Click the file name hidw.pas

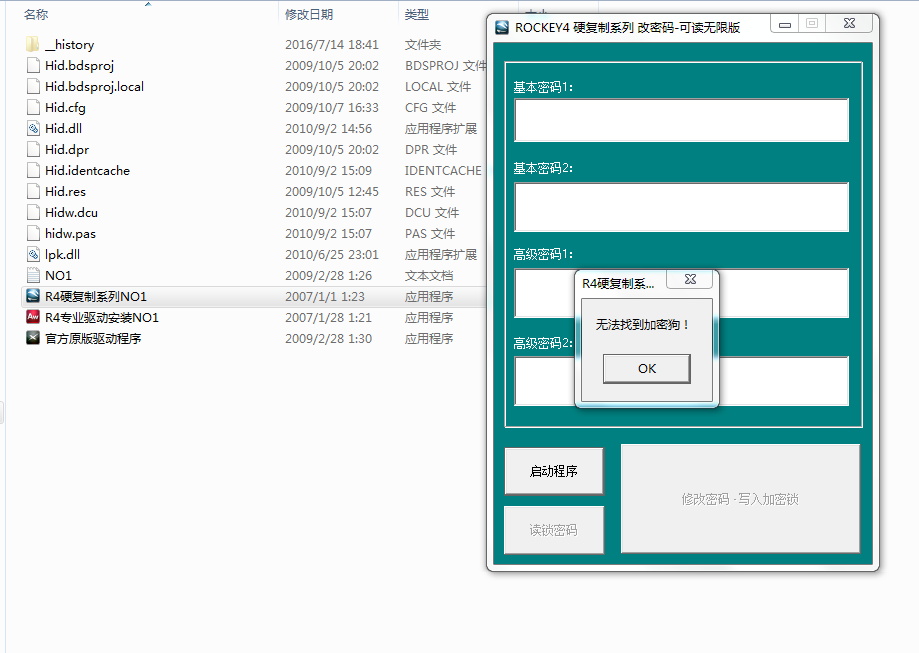click(70, 233)
